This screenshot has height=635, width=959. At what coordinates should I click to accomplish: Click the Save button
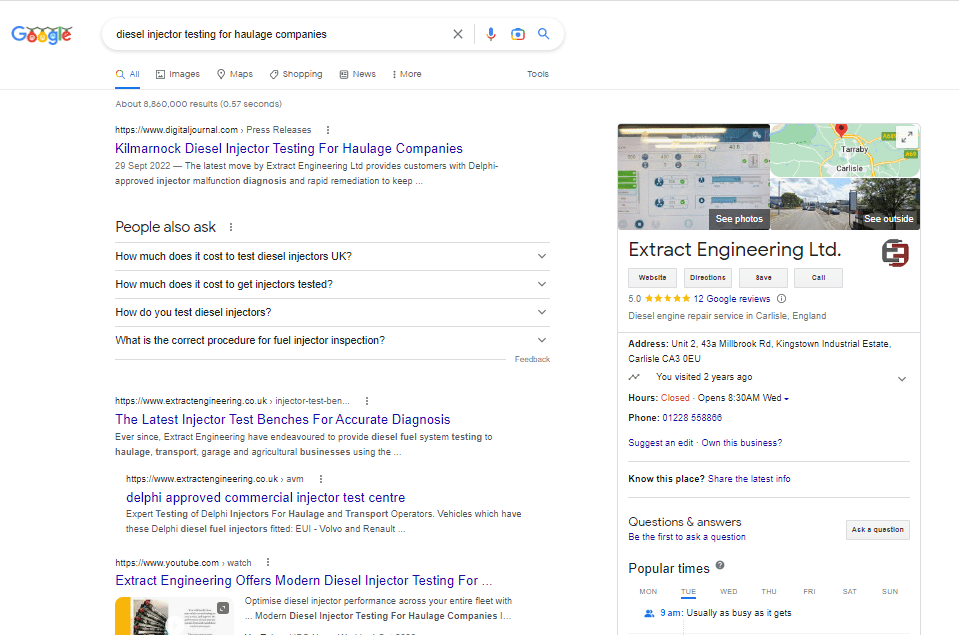click(763, 278)
